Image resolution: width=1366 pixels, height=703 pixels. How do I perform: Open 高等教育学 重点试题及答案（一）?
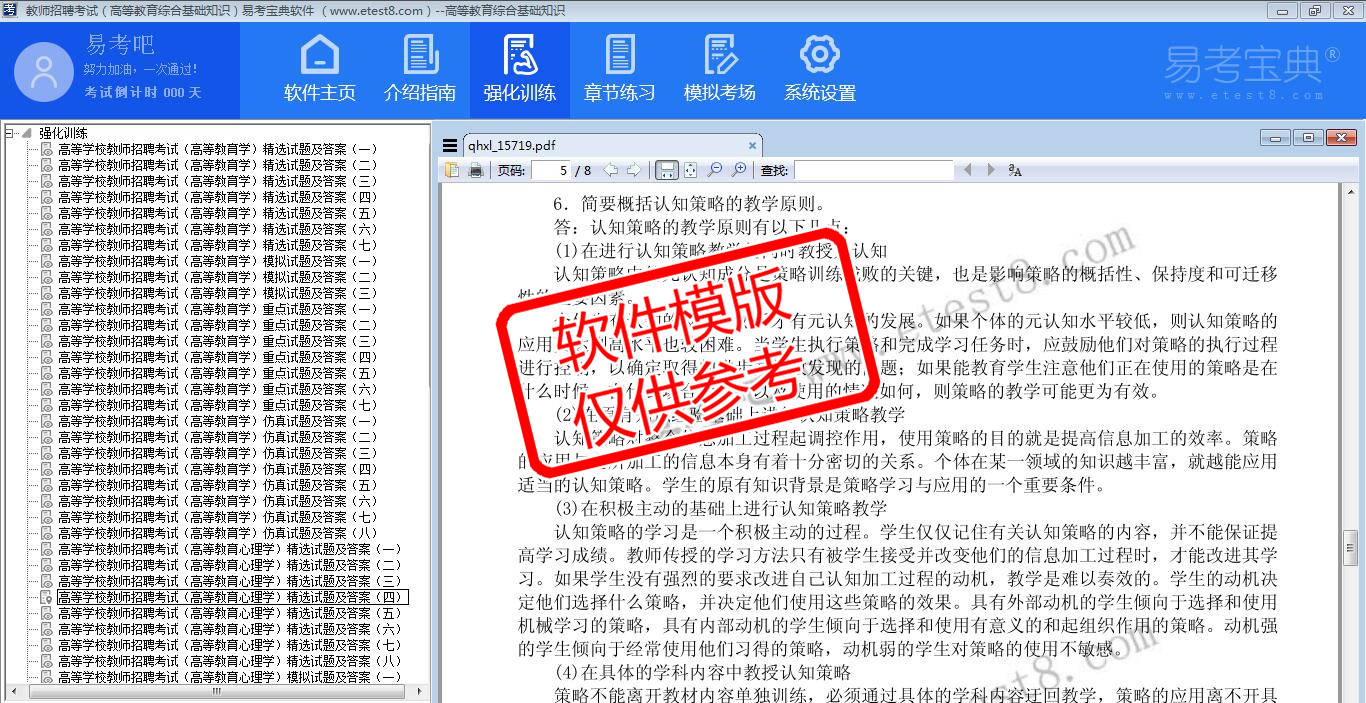[x=218, y=309]
